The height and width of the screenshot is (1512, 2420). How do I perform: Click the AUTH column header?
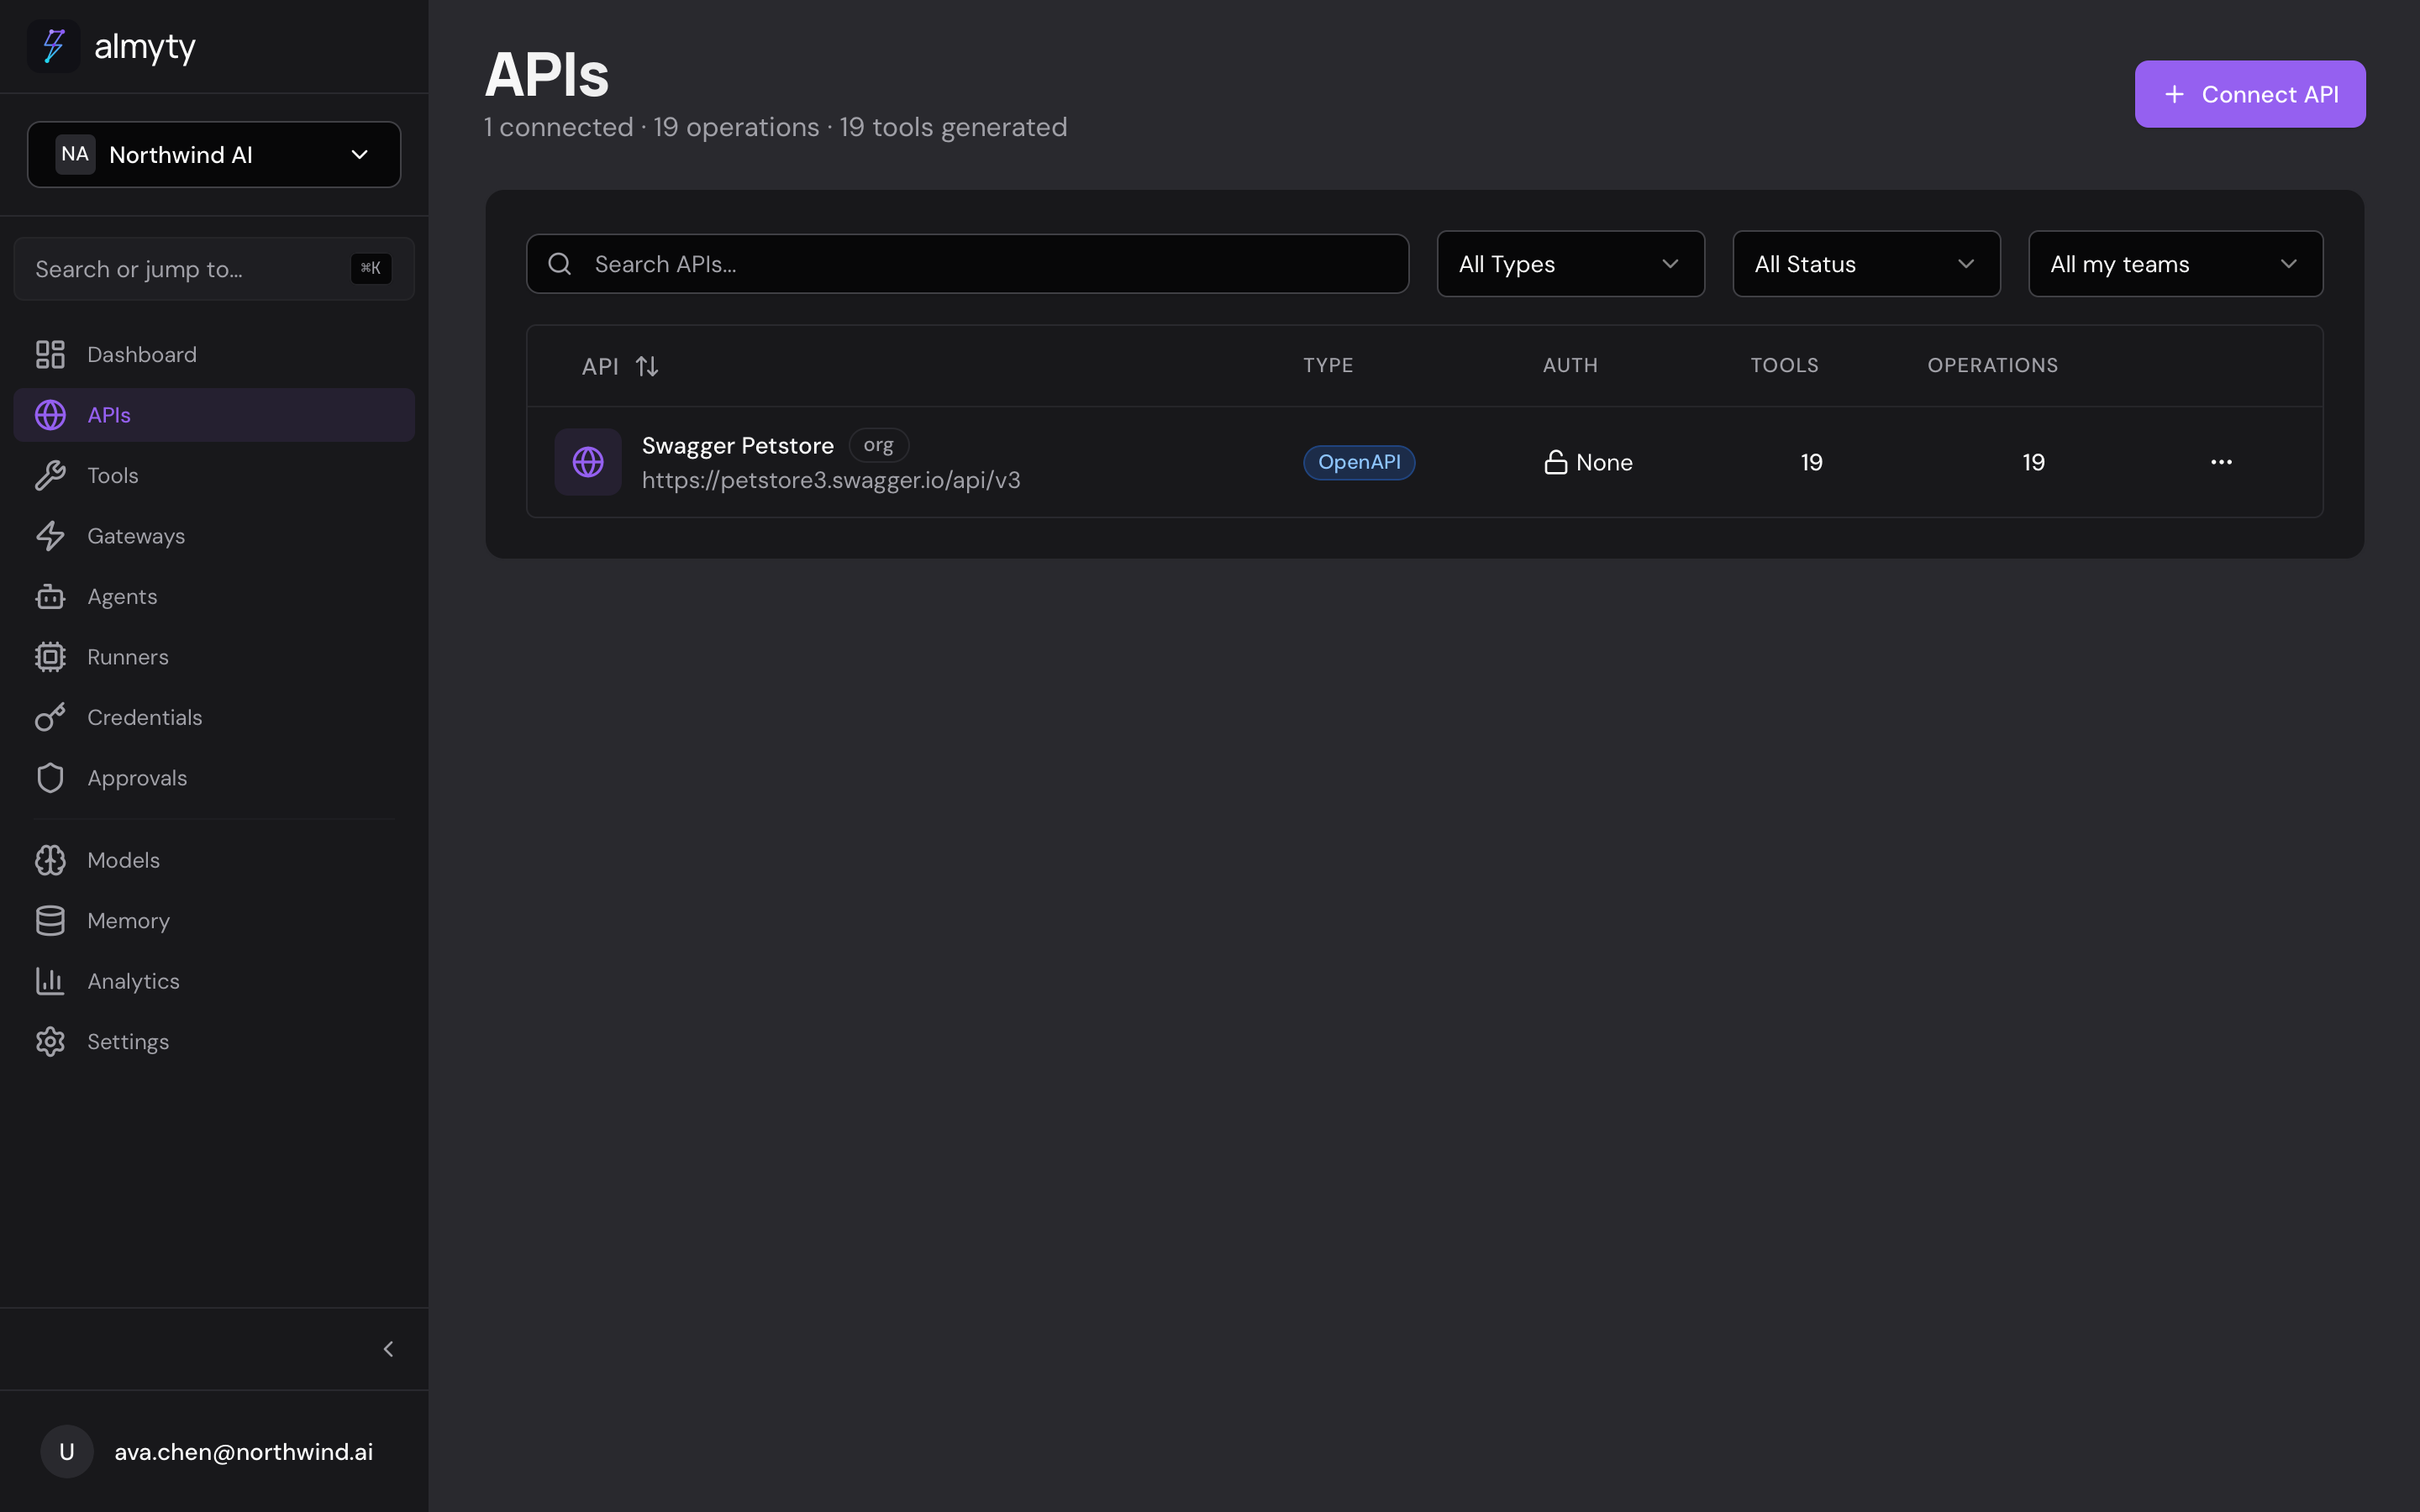coord(1570,365)
